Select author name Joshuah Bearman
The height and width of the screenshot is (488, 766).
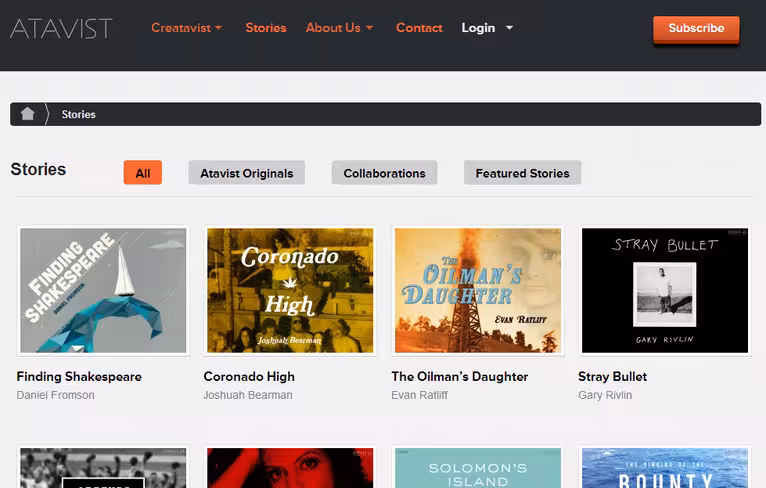click(x=248, y=395)
